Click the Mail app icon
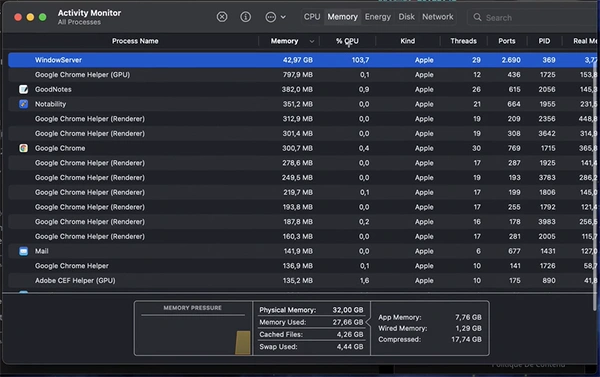The image size is (600, 377). pos(23,251)
